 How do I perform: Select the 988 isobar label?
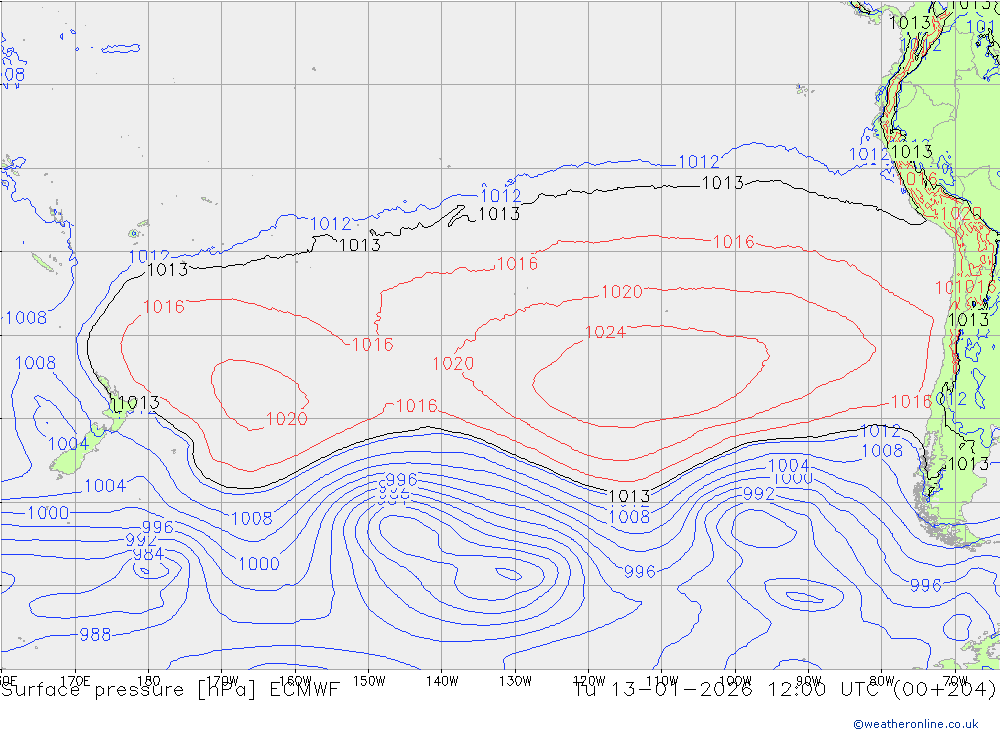tap(95, 635)
